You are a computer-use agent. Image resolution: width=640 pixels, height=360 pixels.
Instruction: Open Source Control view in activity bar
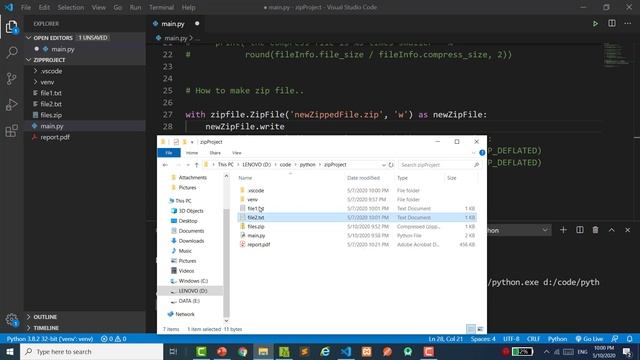pyautogui.click(x=11, y=78)
